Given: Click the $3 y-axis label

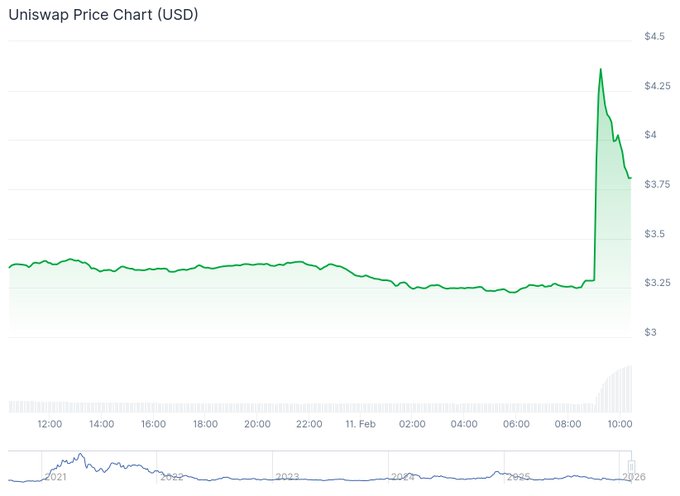Looking at the screenshot, I should pyautogui.click(x=652, y=333).
